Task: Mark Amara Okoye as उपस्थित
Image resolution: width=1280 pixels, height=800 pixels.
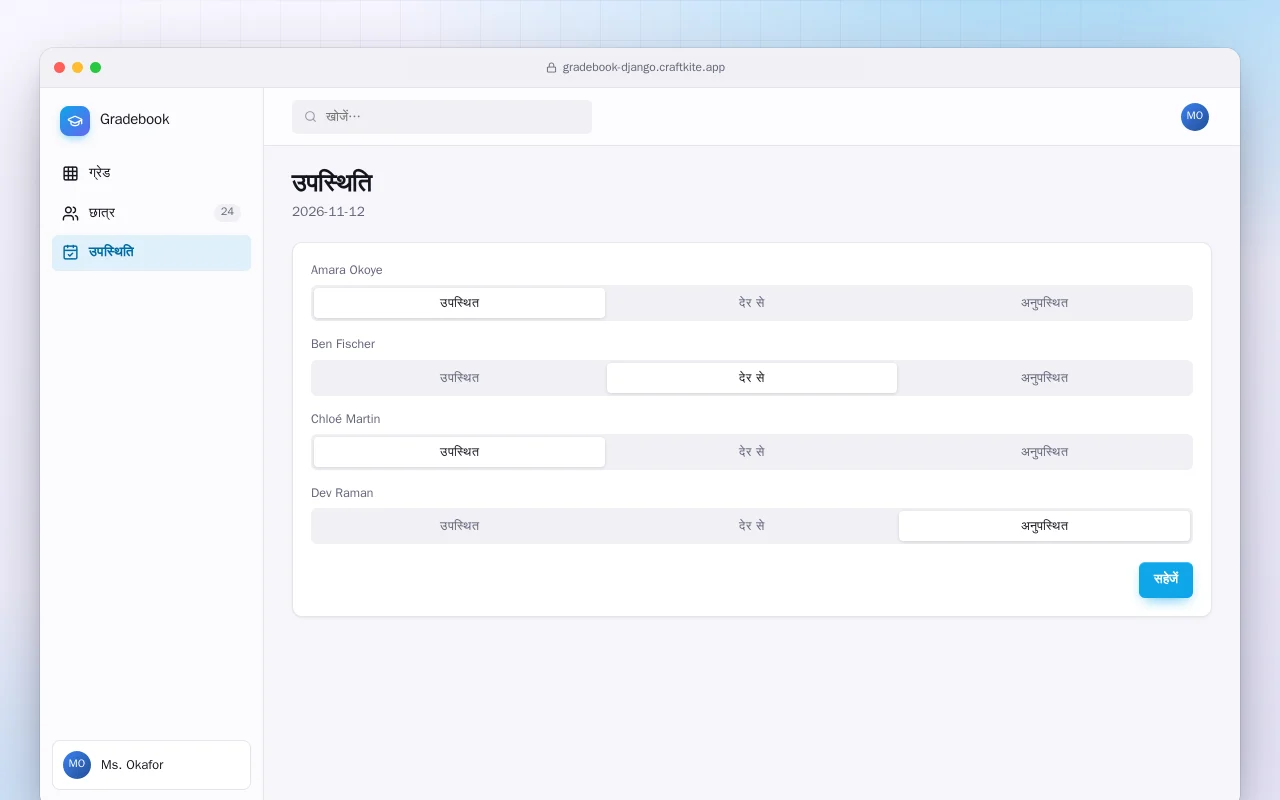Action: click(x=459, y=303)
